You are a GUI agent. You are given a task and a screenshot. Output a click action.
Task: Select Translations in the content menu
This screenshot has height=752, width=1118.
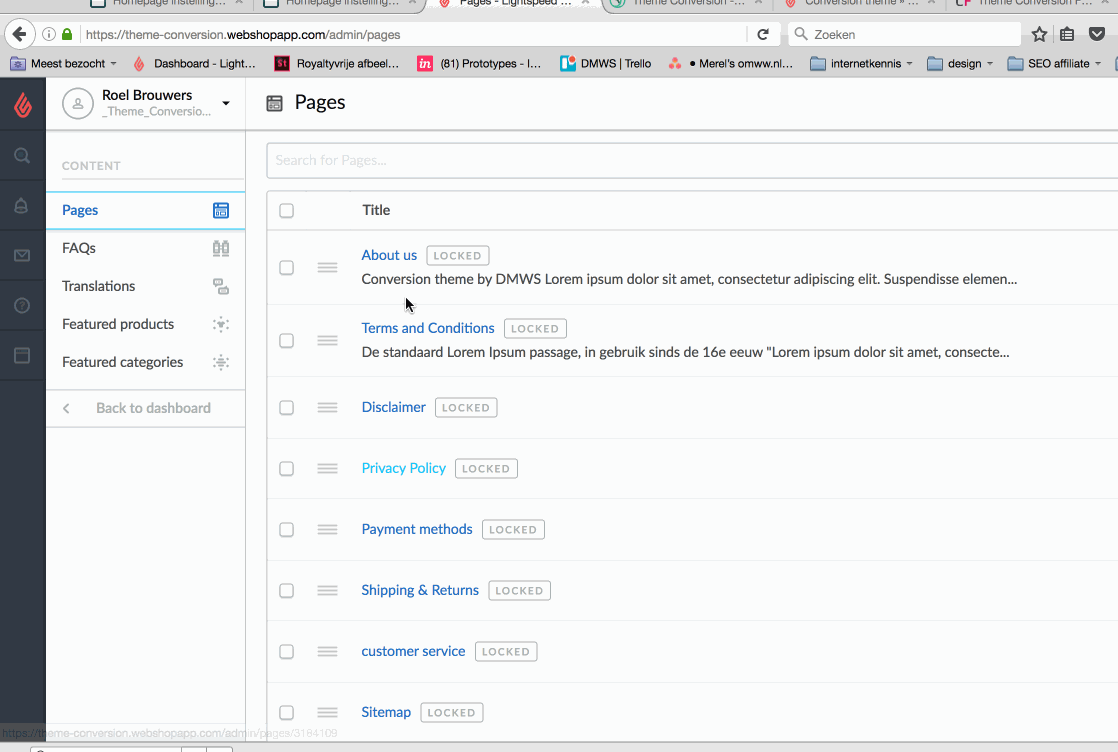click(x=145, y=287)
